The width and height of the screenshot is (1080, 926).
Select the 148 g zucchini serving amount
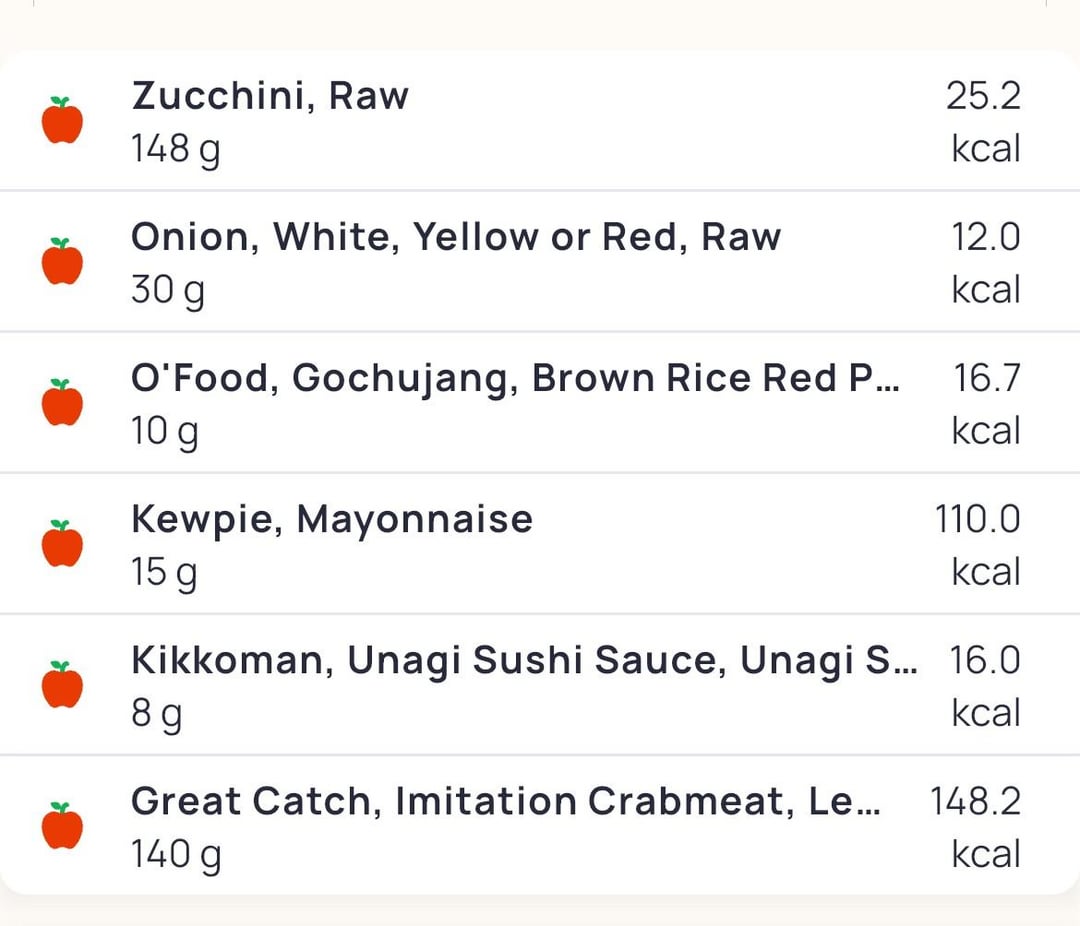coord(176,150)
